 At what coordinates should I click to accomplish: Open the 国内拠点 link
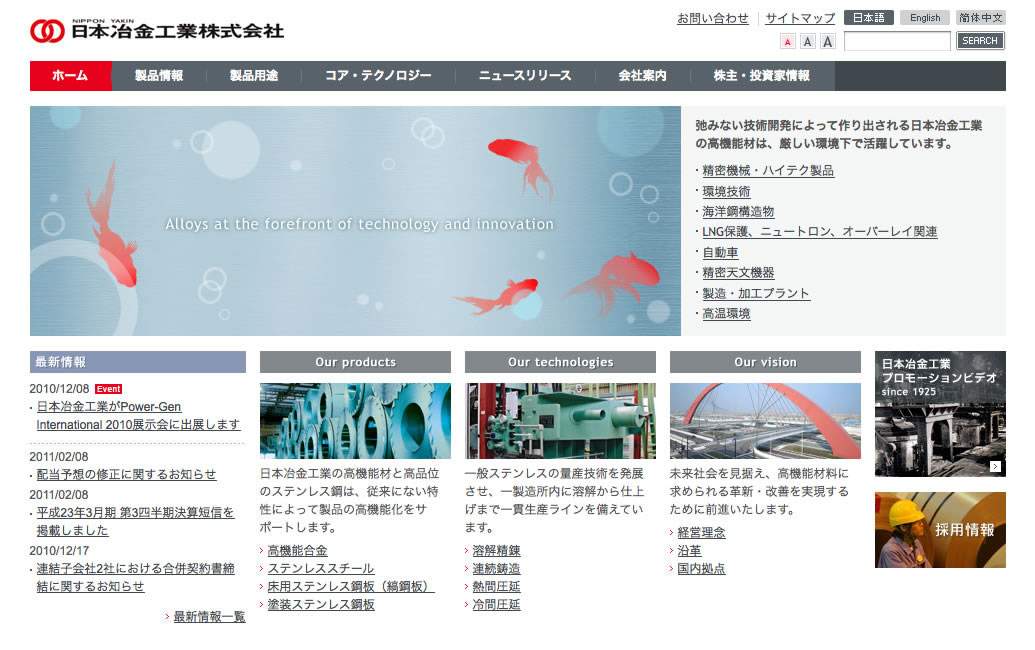[x=701, y=569]
